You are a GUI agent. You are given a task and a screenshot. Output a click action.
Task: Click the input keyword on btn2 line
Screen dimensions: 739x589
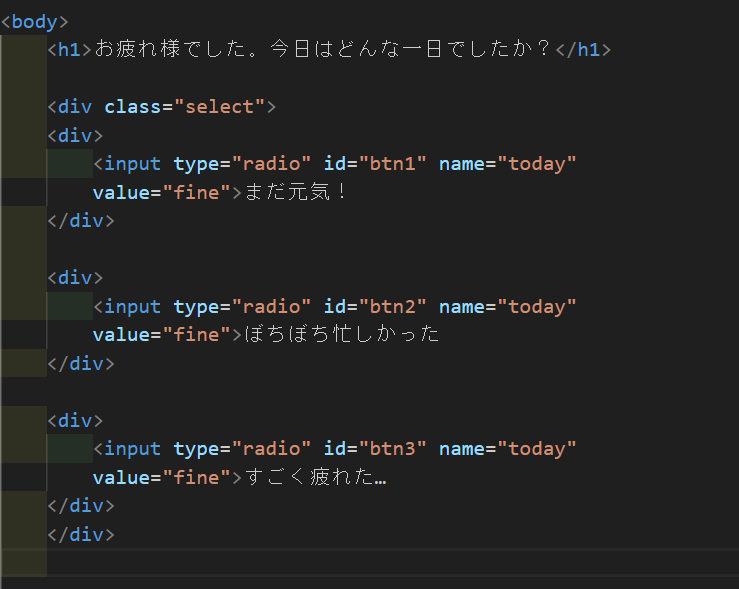(132, 307)
